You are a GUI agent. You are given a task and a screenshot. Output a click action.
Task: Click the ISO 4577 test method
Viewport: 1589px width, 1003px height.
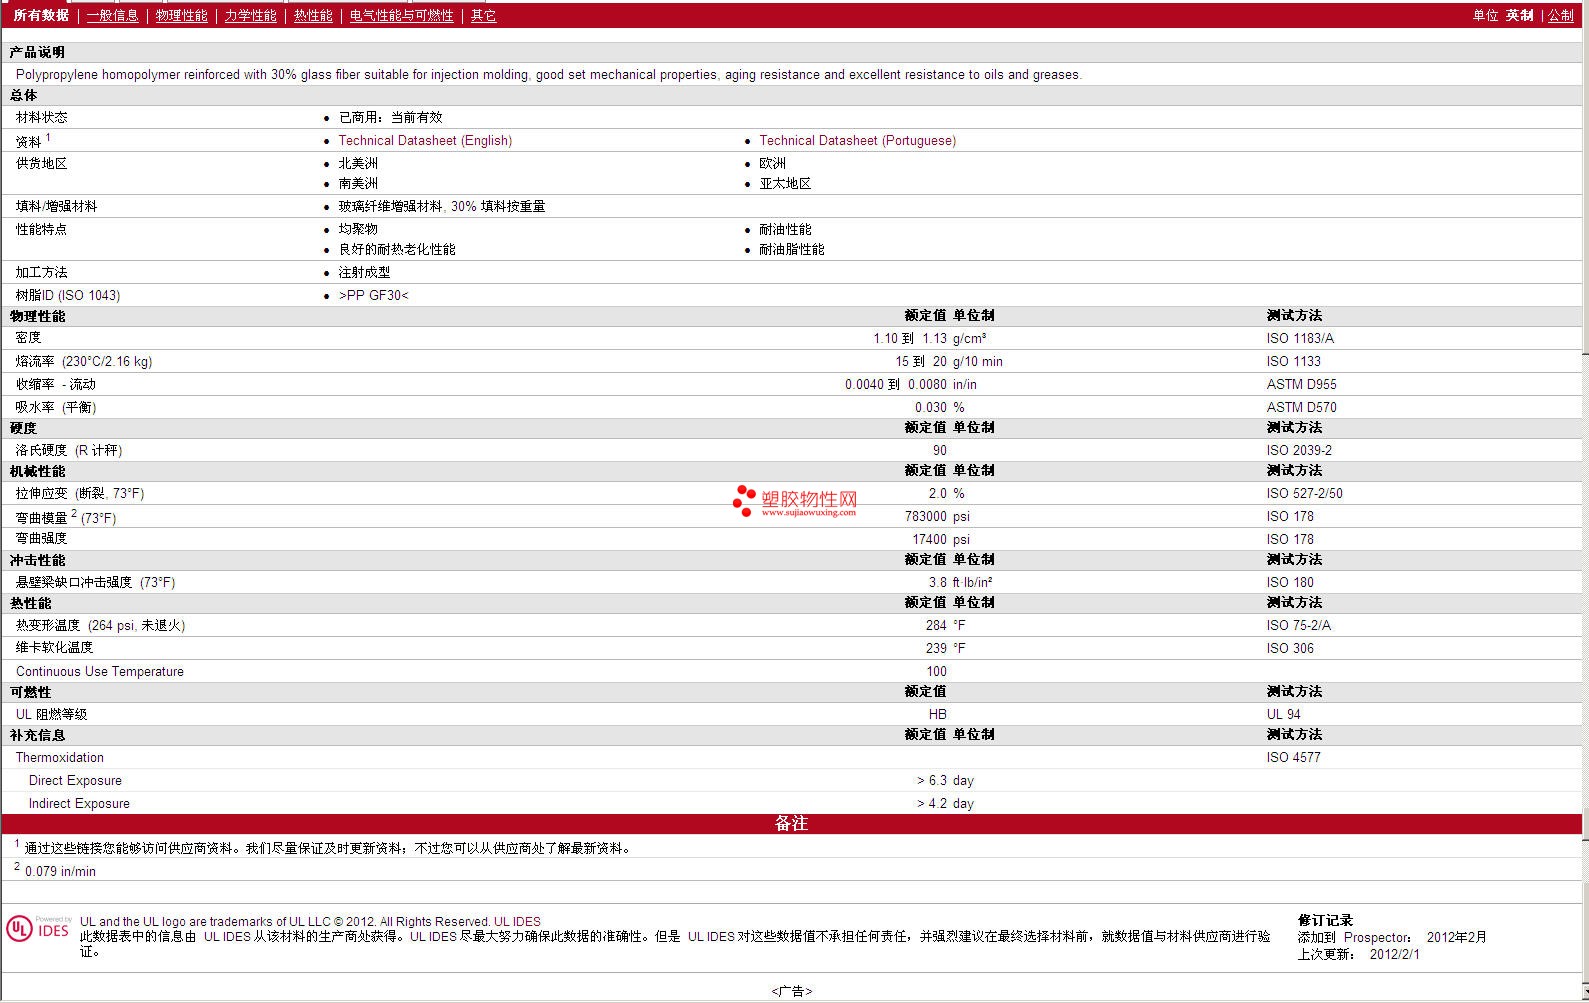pyautogui.click(x=1293, y=758)
